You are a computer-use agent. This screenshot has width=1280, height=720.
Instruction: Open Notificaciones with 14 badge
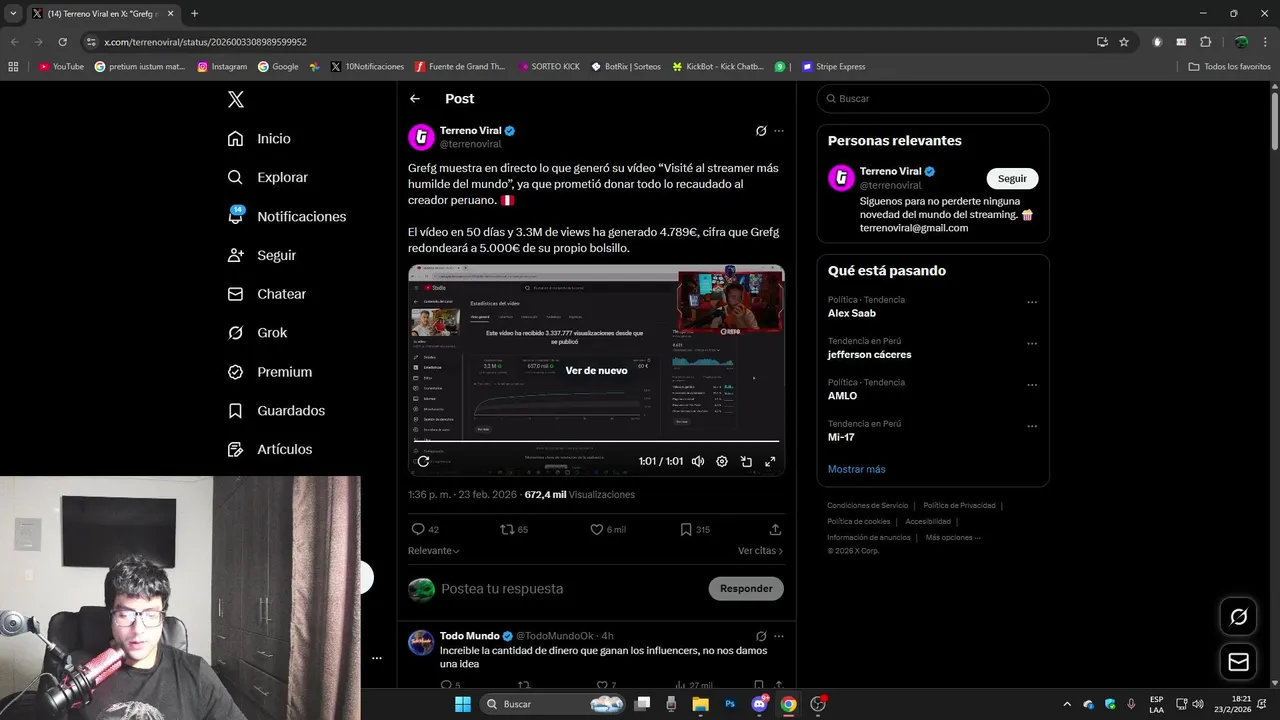click(286, 216)
